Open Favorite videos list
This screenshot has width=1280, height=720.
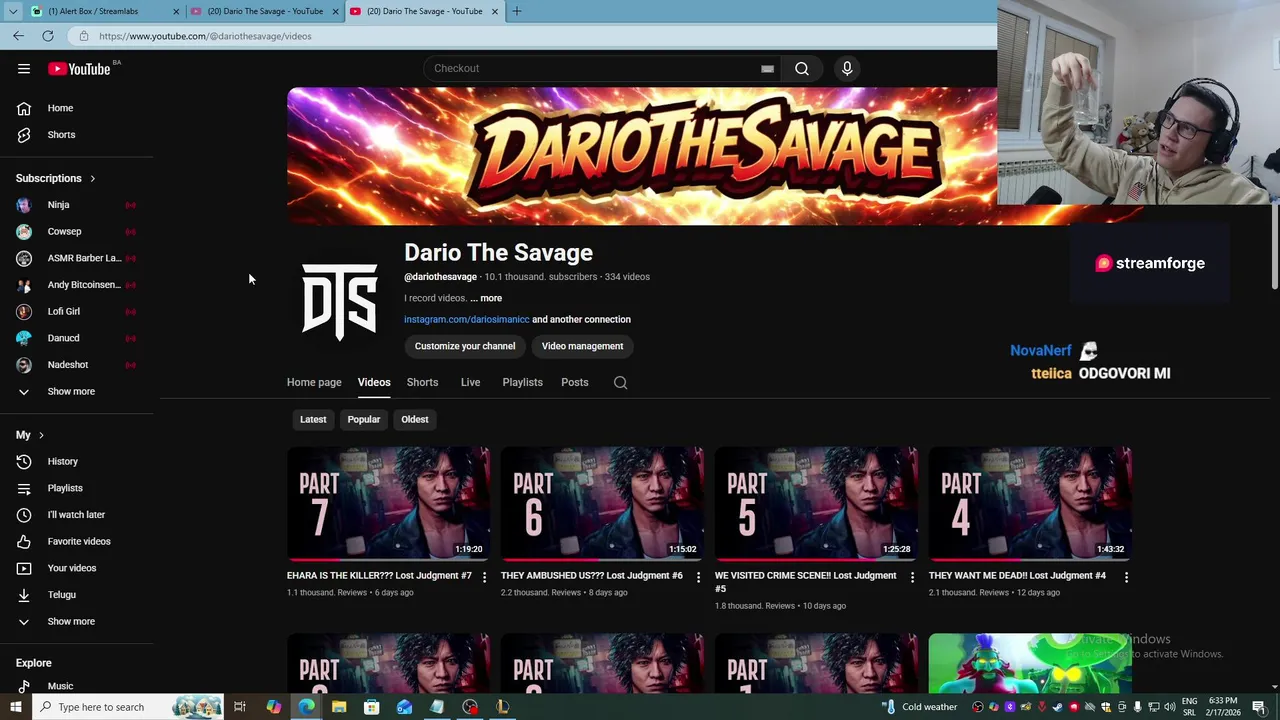[x=77, y=542]
